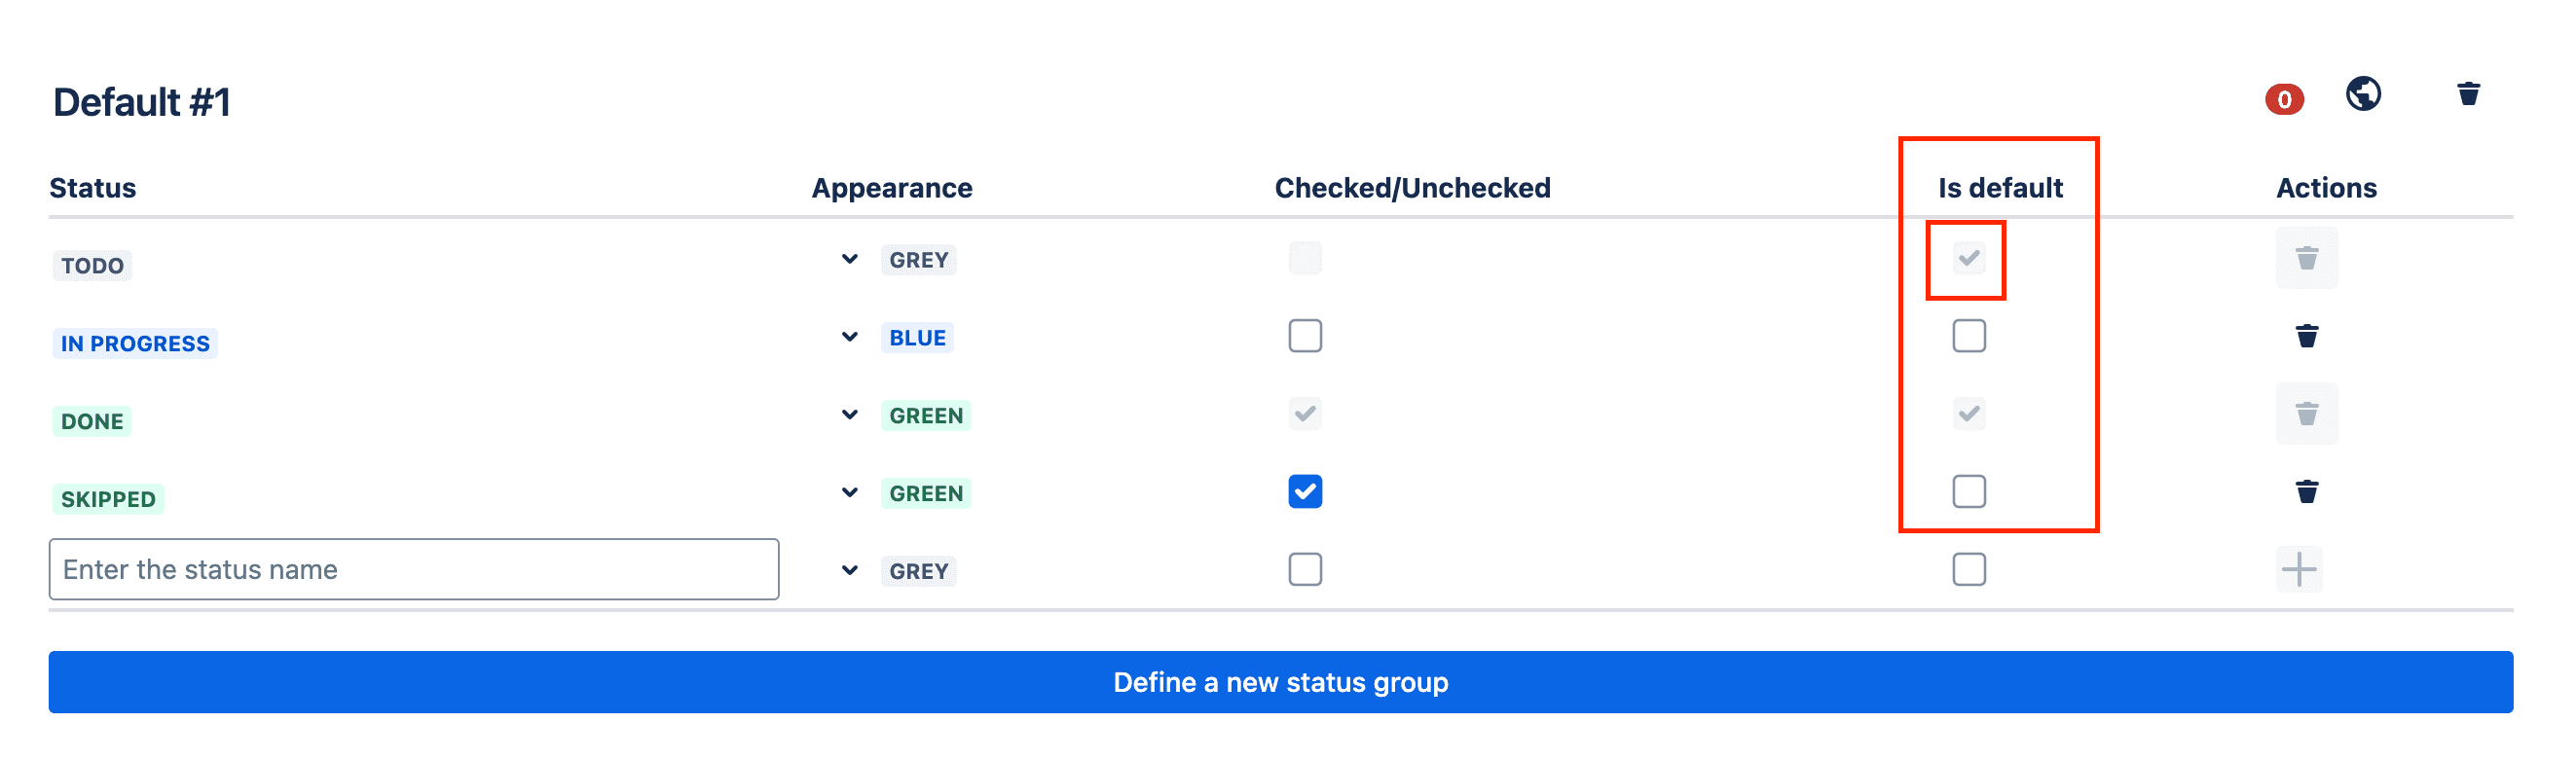Toggle Is default for new status row

pos(1968,569)
